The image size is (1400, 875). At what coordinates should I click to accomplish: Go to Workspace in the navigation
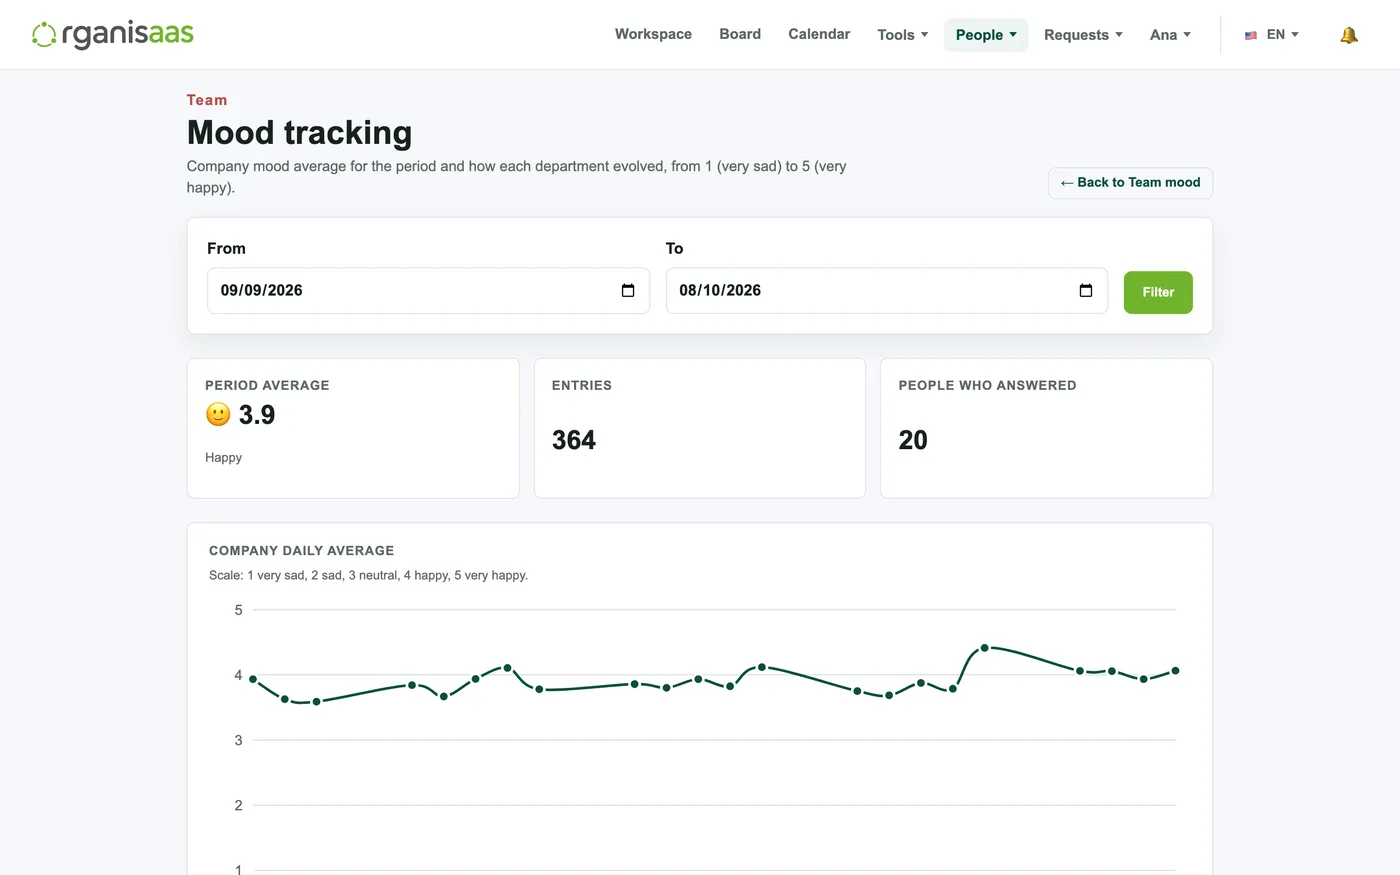[x=653, y=34]
